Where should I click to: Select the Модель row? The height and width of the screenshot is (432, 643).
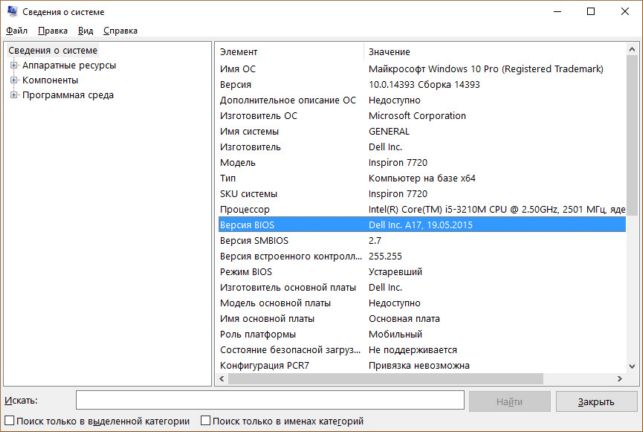pyautogui.click(x=422, y=162)
